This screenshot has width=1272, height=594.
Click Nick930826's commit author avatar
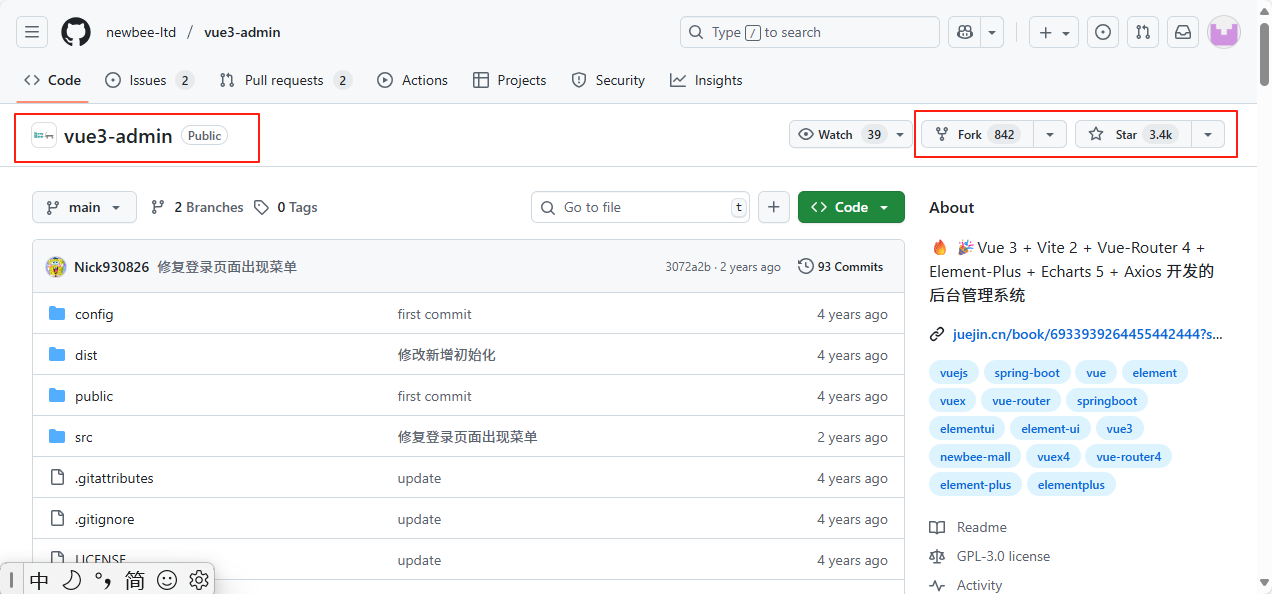point(56,267)
